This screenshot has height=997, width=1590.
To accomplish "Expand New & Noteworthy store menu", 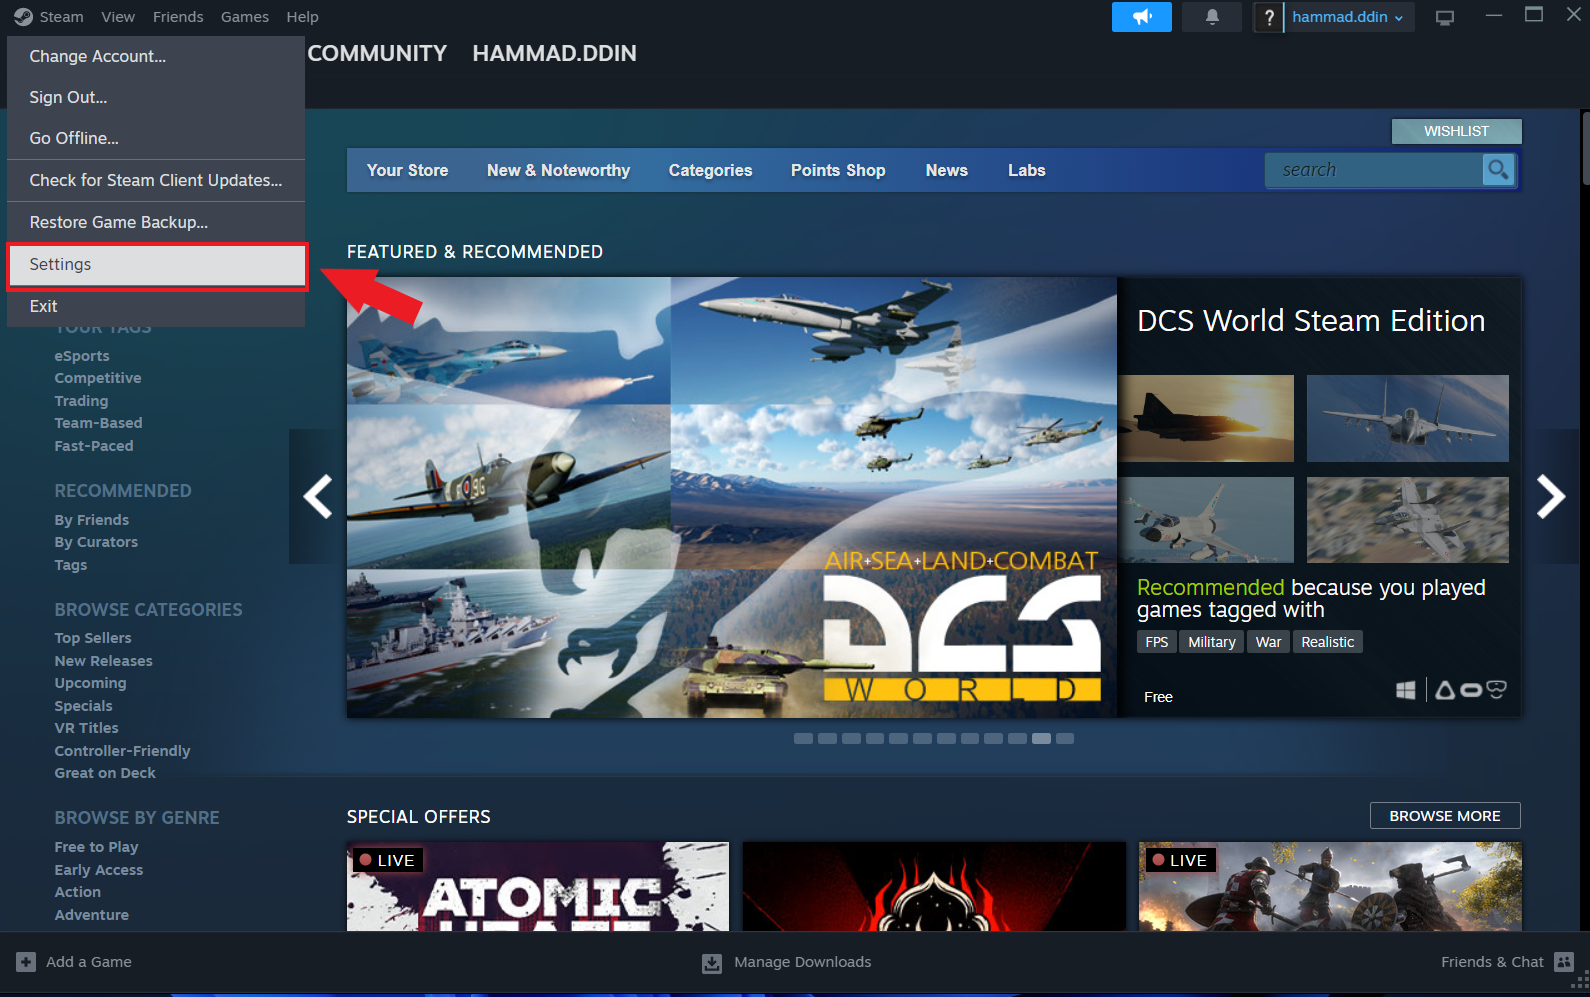I will 558,170.
